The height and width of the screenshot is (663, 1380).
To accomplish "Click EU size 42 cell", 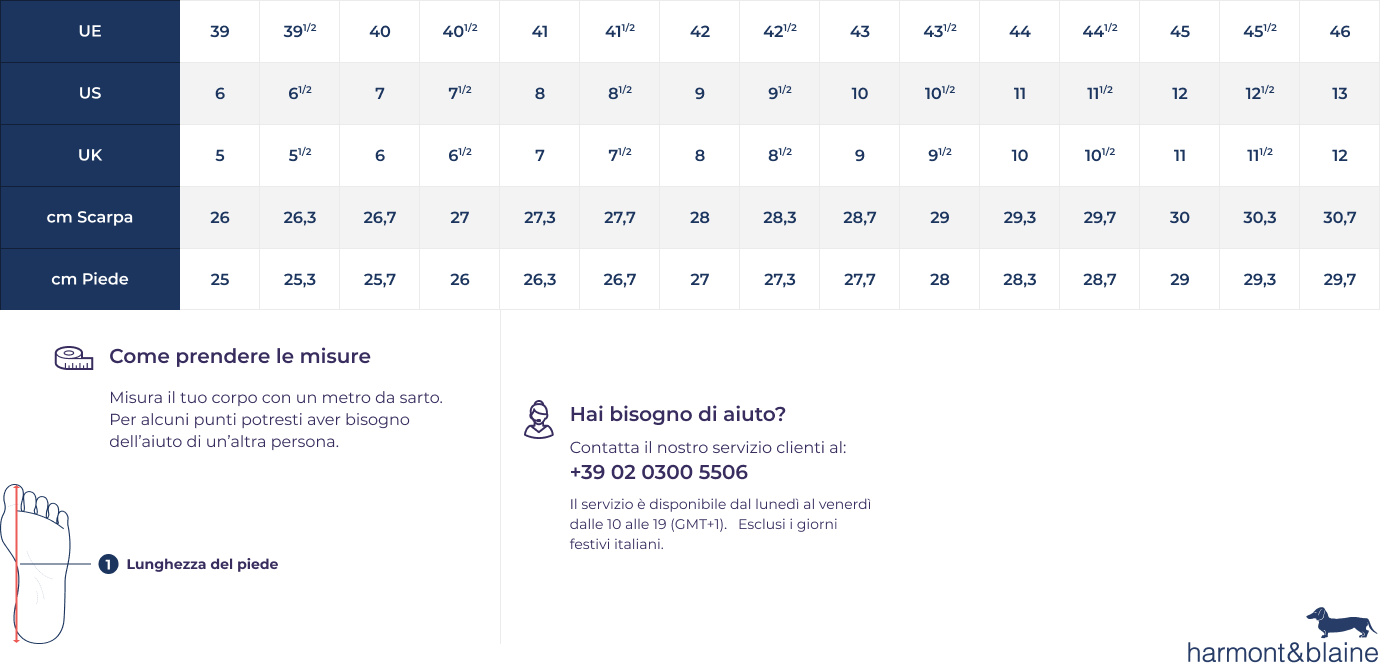I will point(700,31).
